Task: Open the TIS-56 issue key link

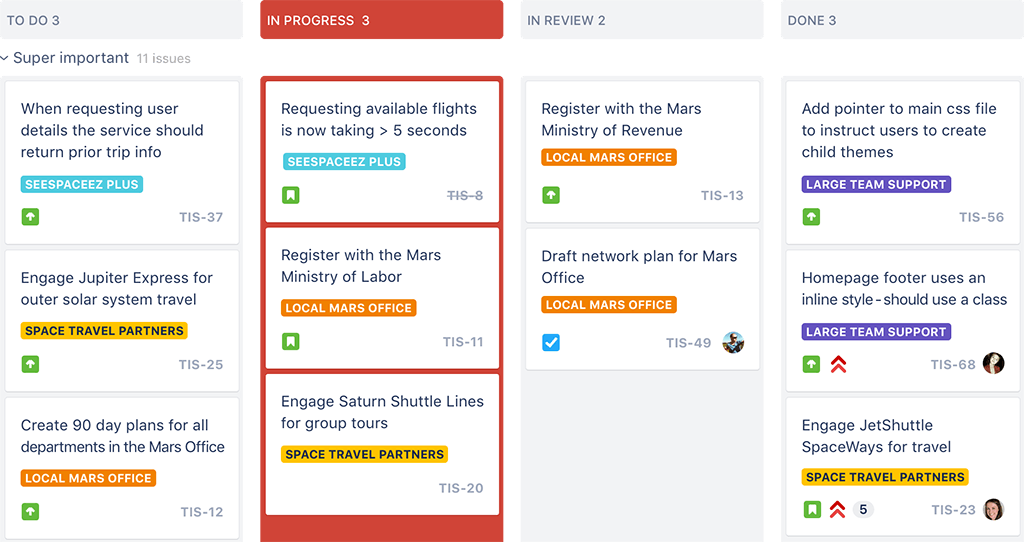Action: pos(982,217)
